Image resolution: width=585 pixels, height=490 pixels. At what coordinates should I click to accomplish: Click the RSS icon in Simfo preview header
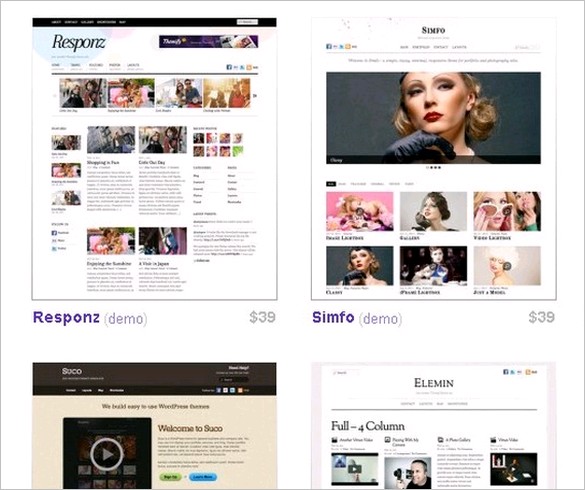click(x=348, y=47)
